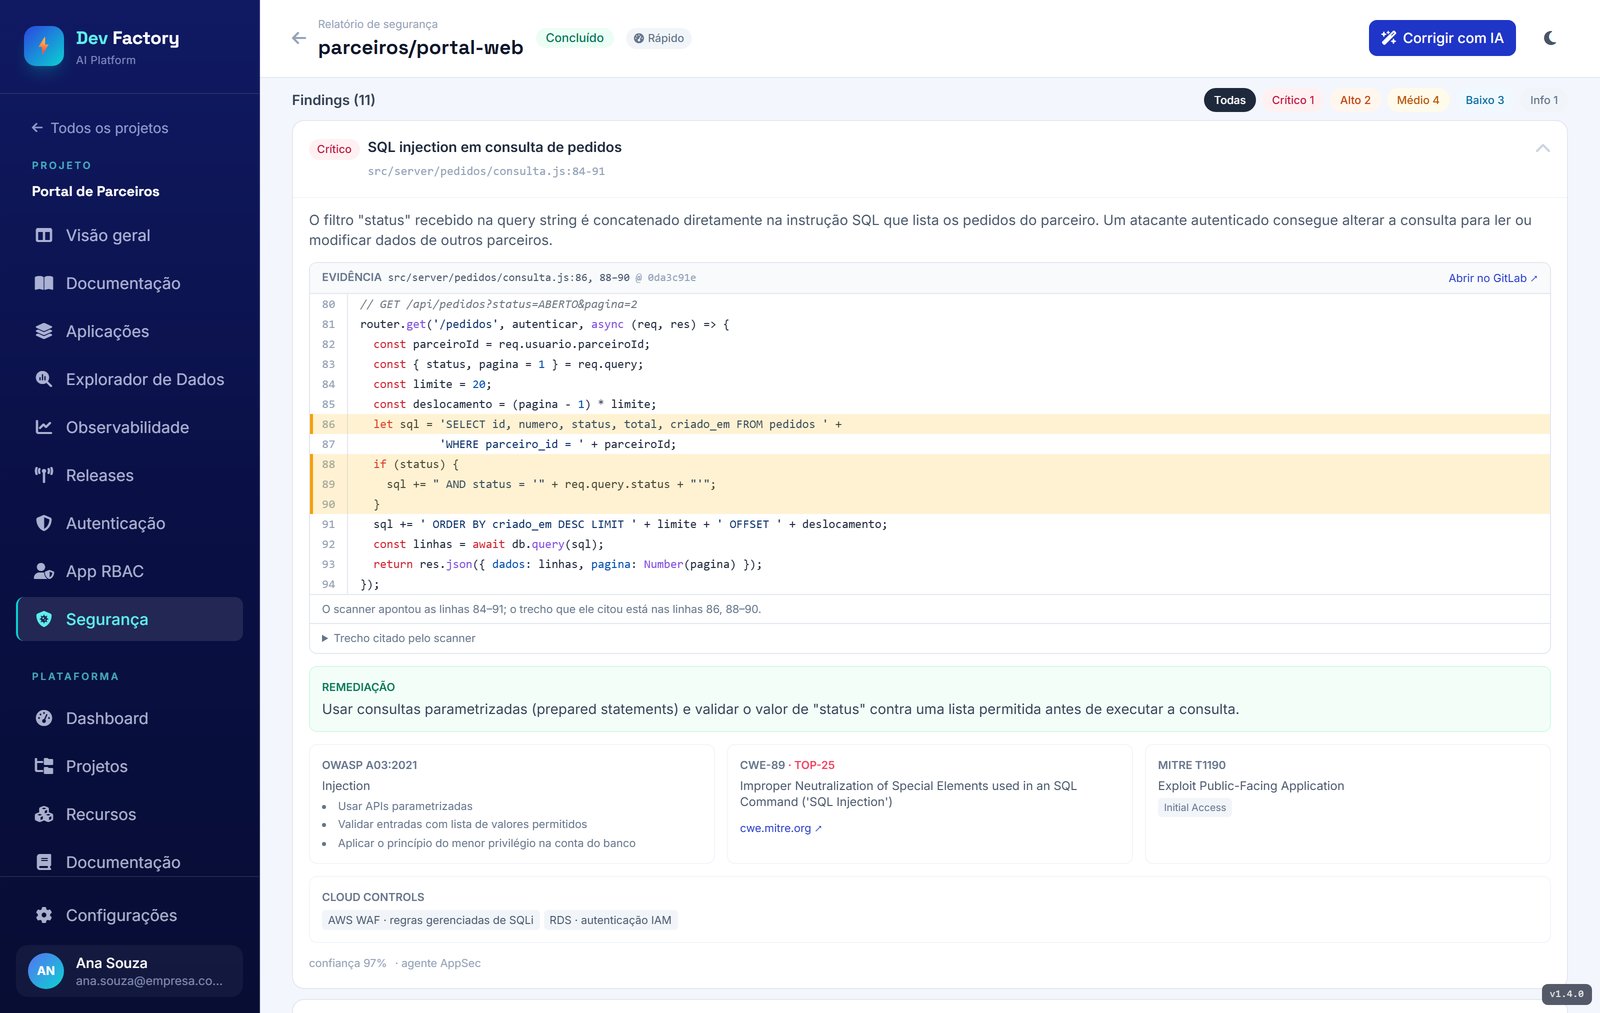Click the v1.4.0 version badge

[1567, 994]
